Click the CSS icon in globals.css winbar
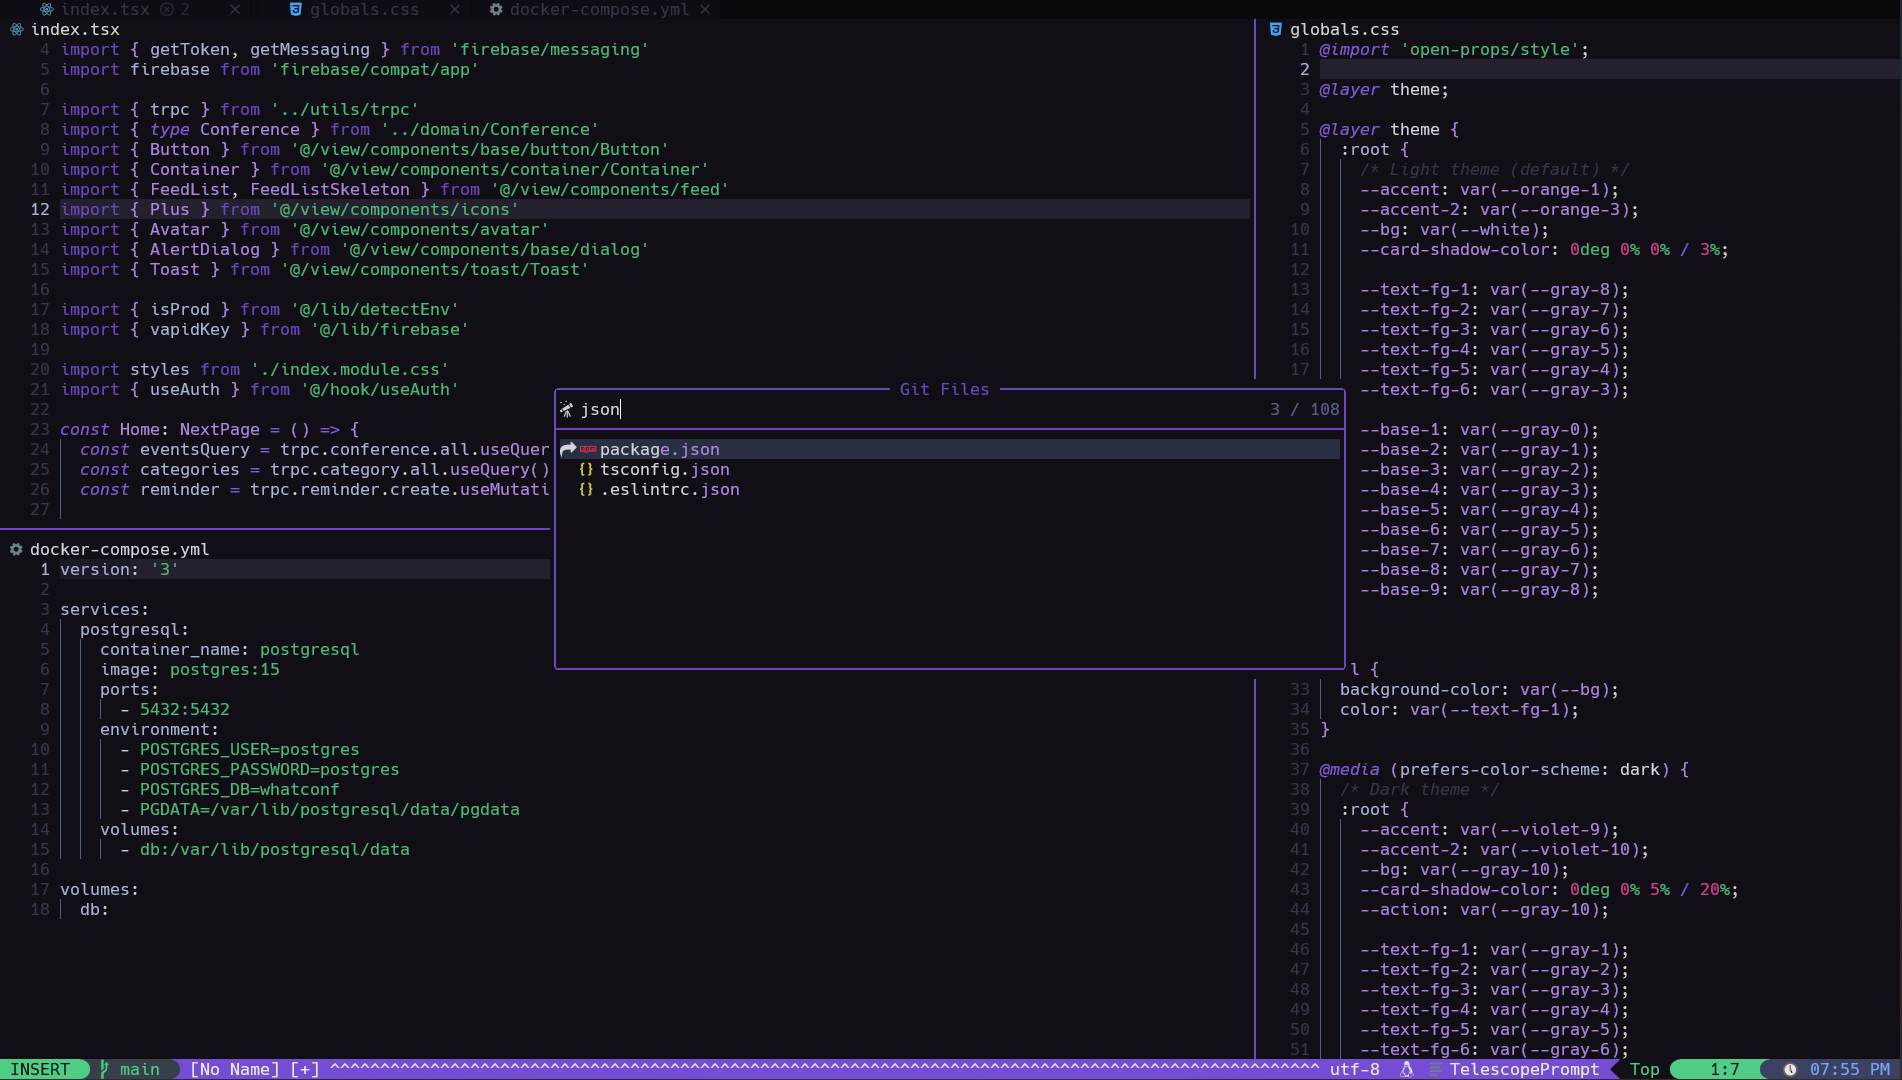The image size is (1902, 1080). 1275,29
